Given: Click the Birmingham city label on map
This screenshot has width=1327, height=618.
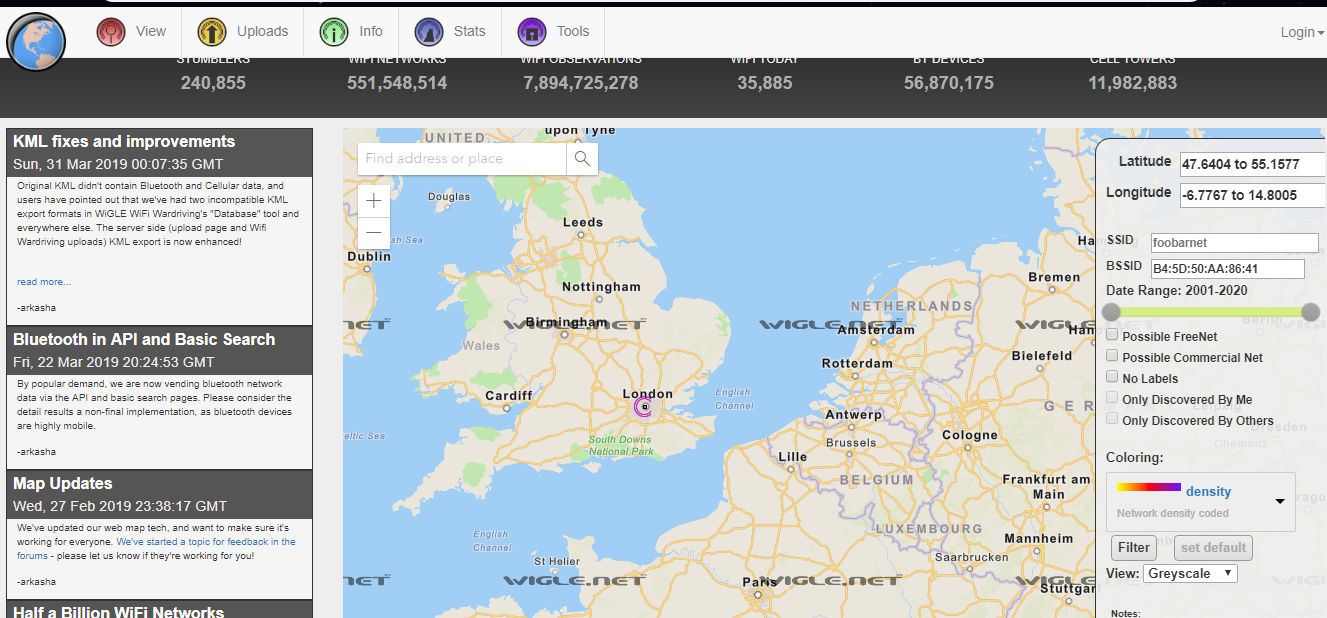Looking at the screenshot, I should coord(567,322).
